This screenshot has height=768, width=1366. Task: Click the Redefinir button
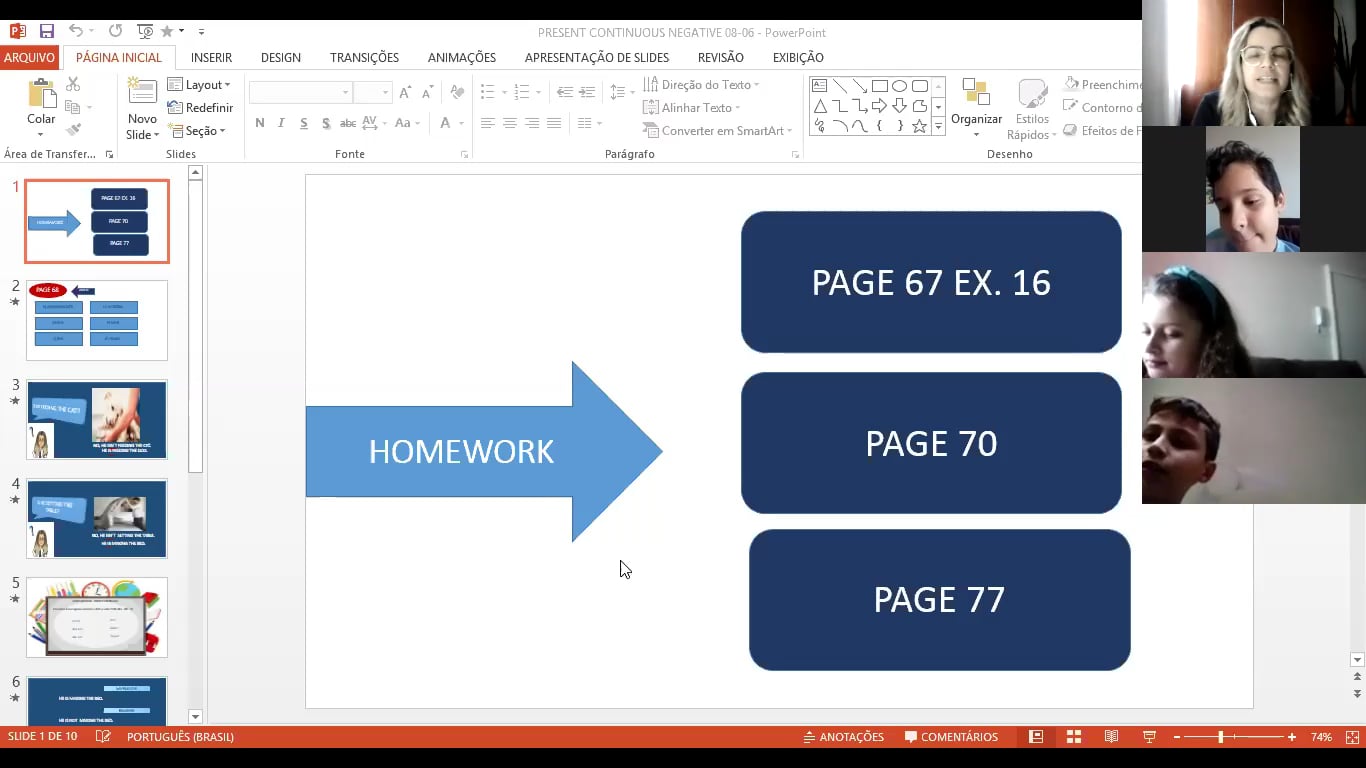click(x=200, y=108)
